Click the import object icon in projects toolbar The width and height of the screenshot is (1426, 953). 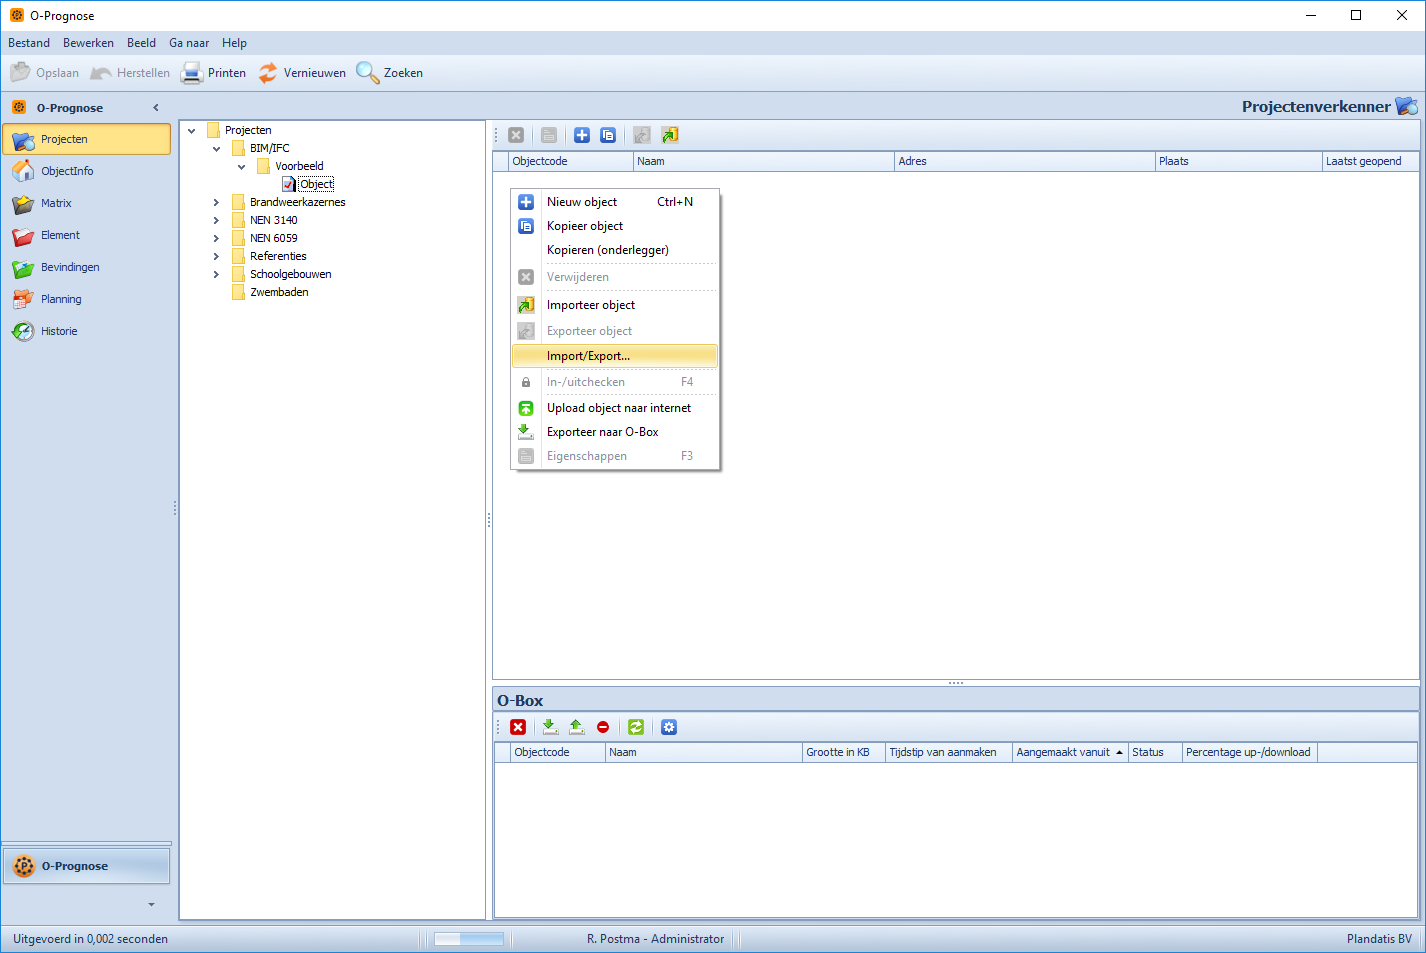[x=670, y=135]
